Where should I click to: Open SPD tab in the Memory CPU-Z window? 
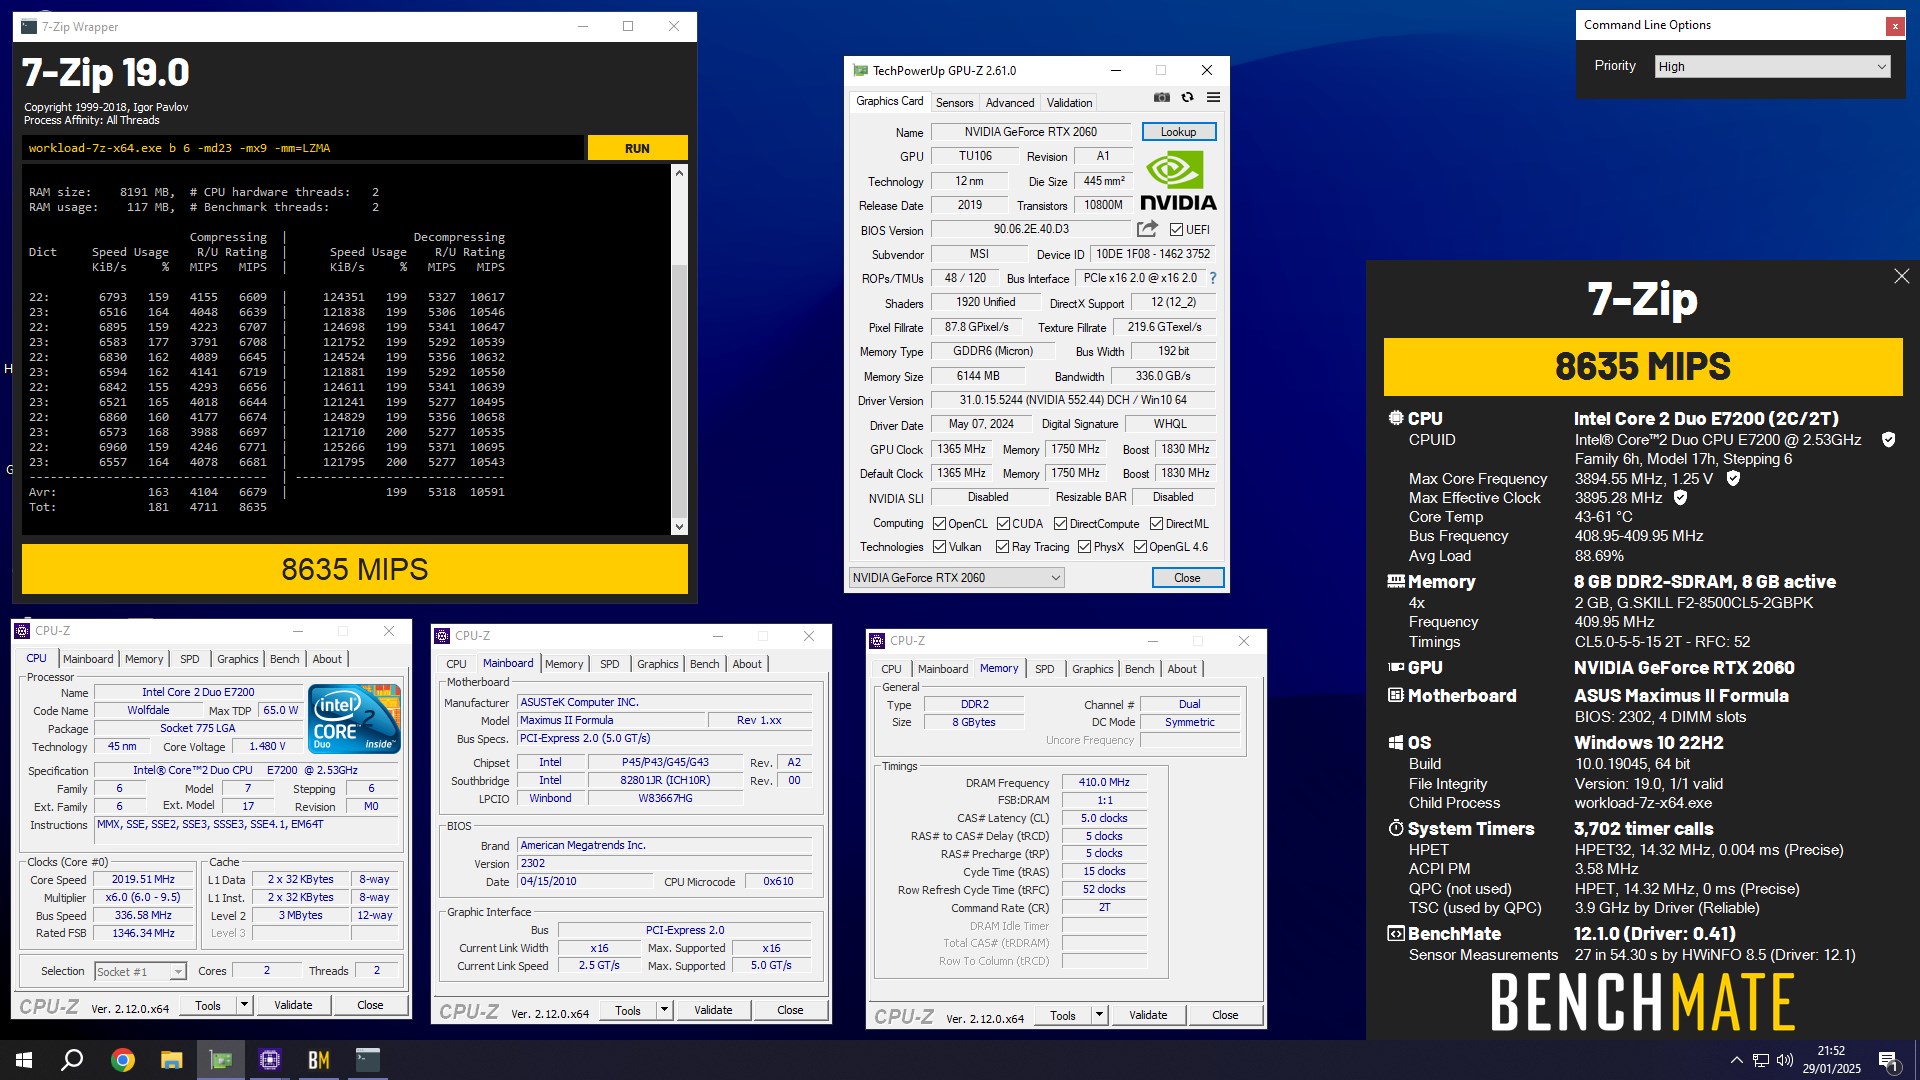pyautogui.click(x=1044, y=669)
